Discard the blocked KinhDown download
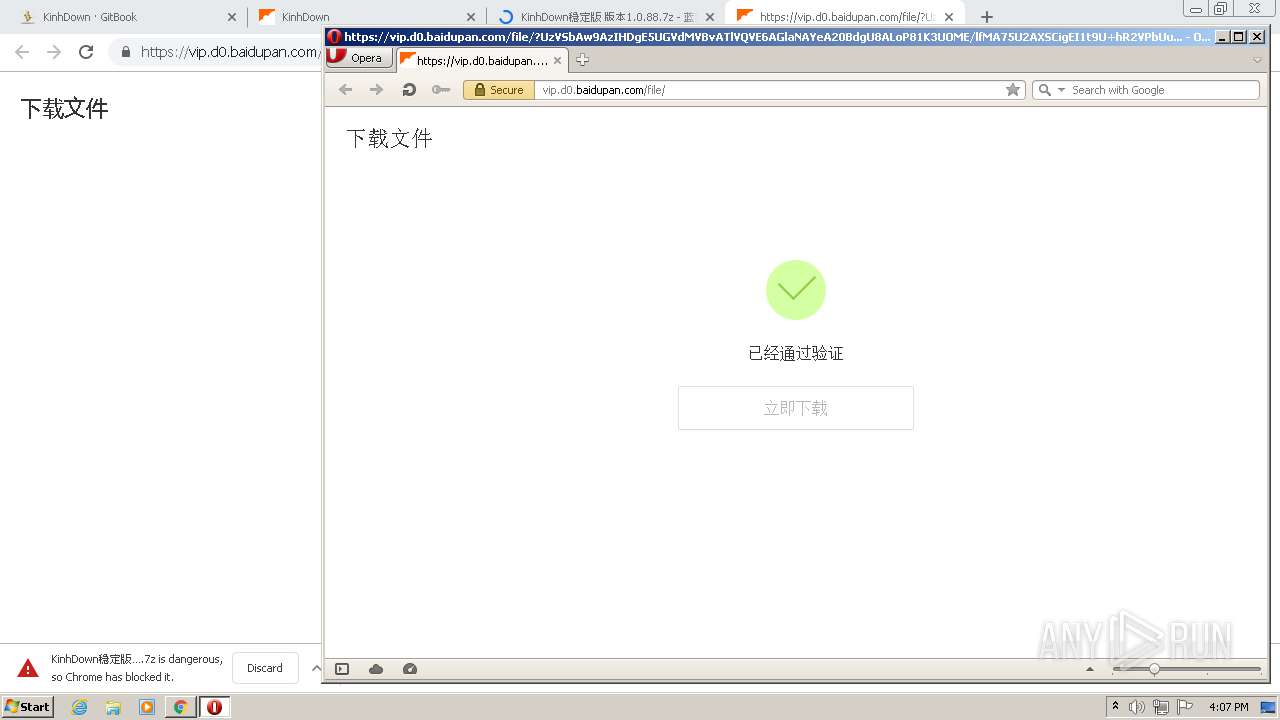Screen dimensions: 1280x720 265,668
